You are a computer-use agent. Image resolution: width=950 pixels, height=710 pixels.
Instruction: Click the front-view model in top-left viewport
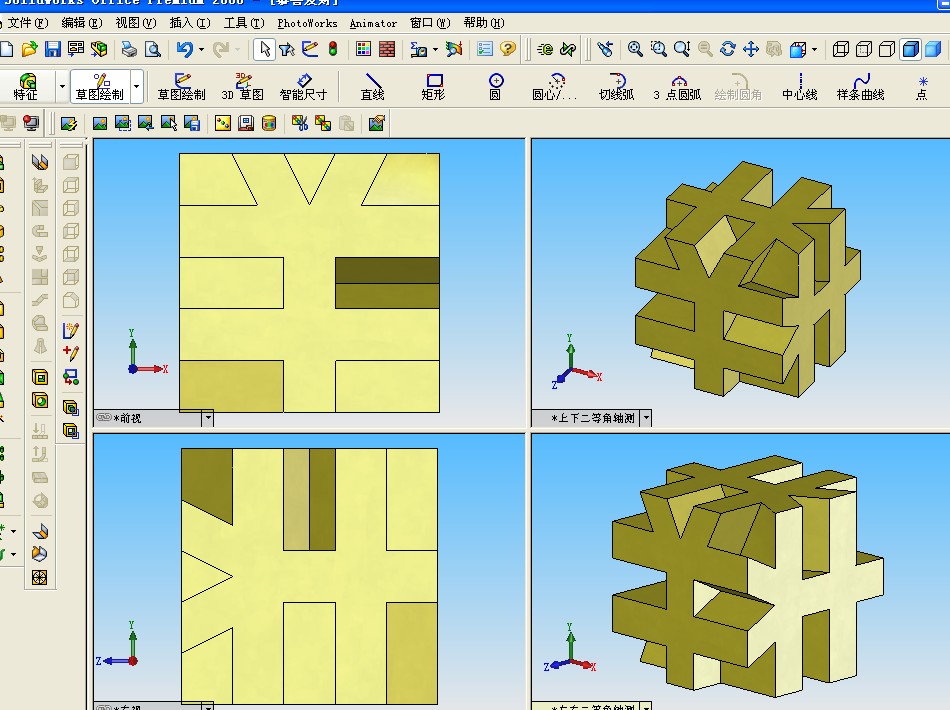310,283
